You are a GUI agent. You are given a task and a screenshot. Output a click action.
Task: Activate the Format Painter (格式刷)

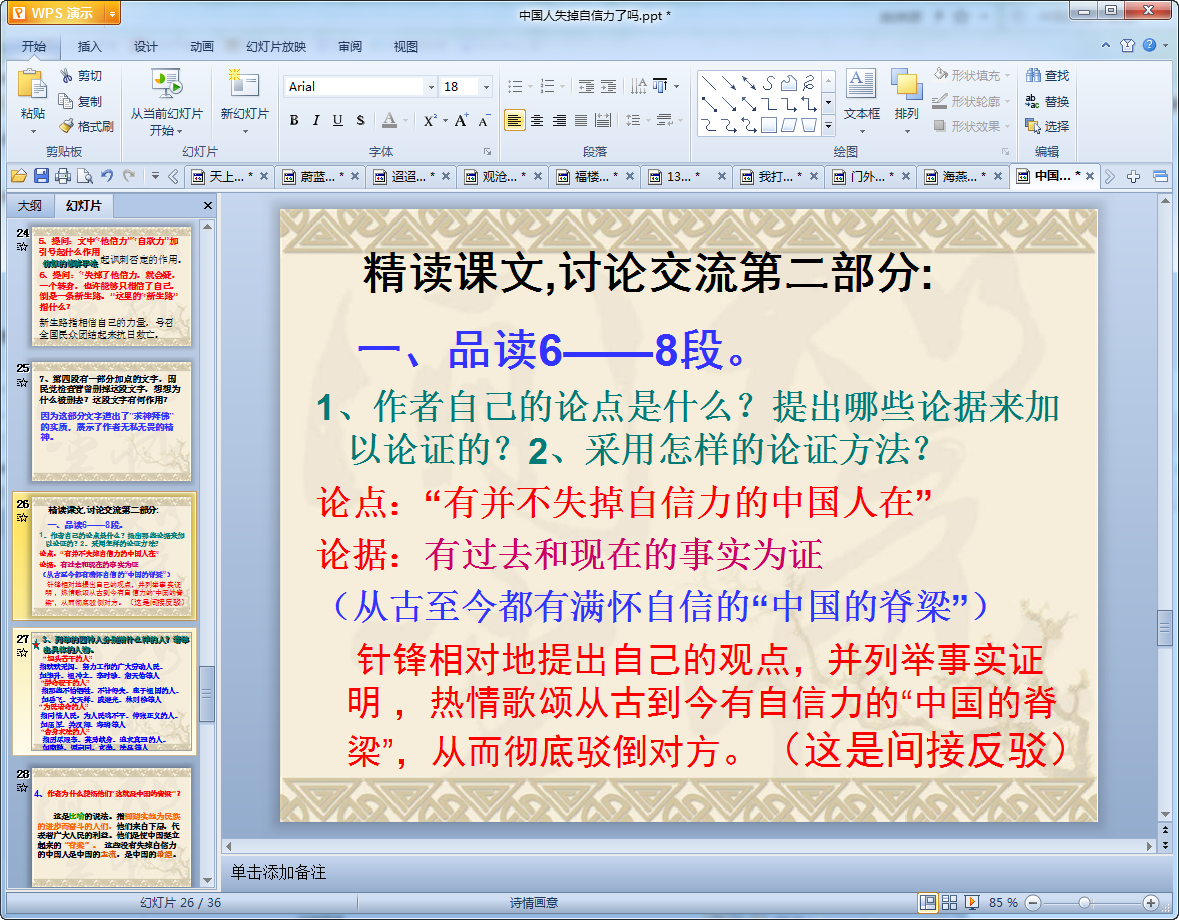click(x=86, y=126)
